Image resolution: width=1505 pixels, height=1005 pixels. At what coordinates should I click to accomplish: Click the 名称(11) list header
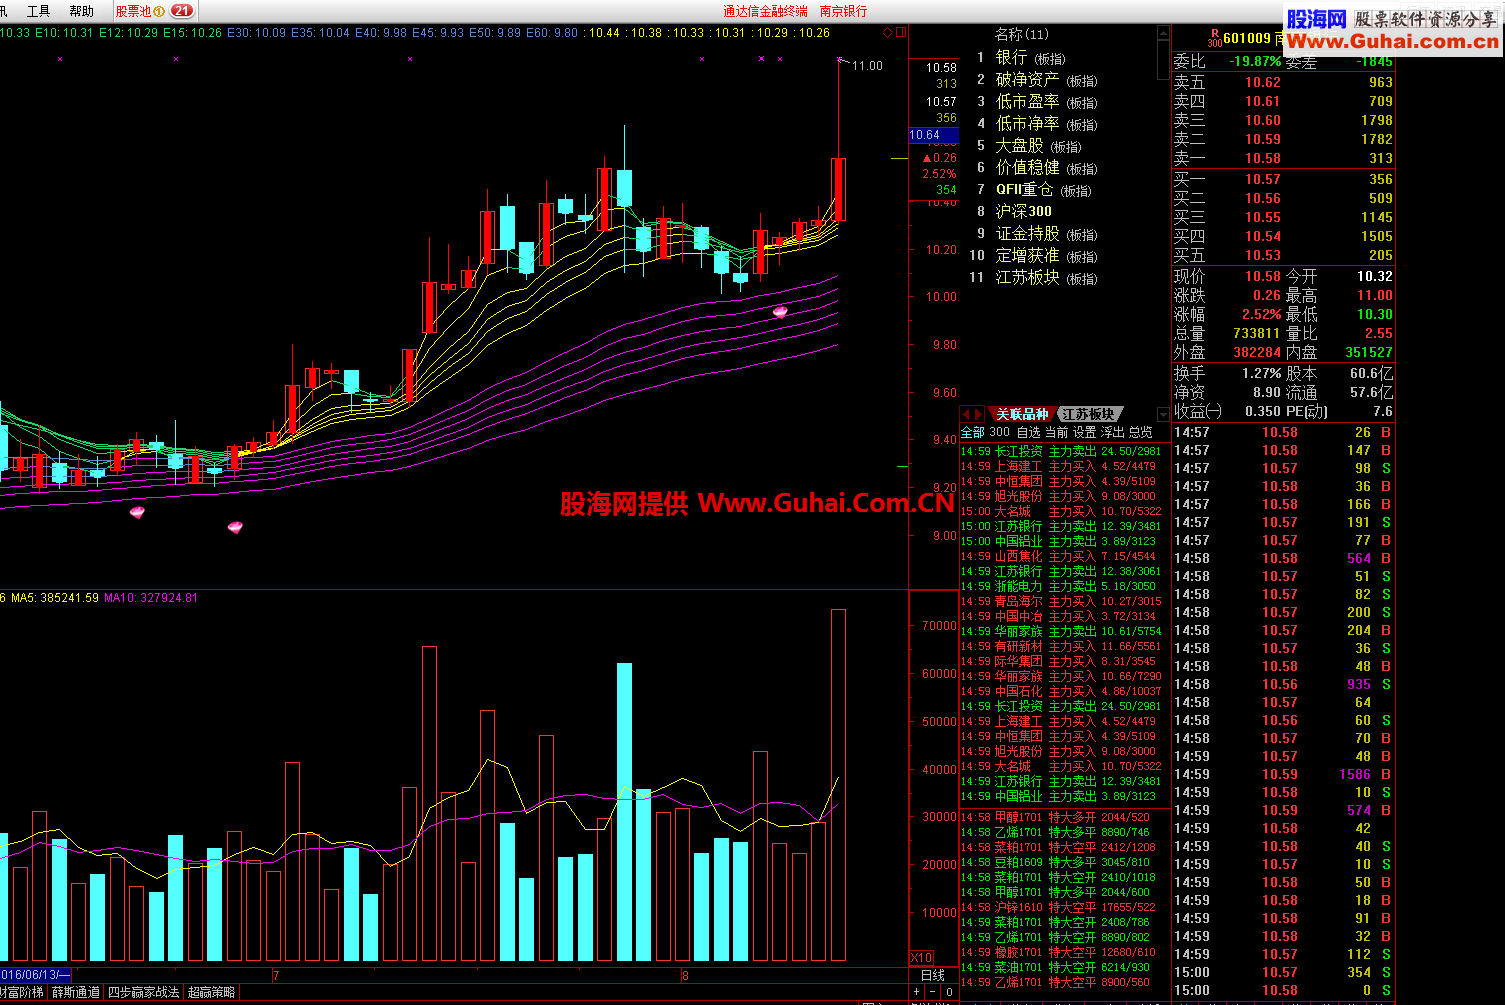tap(1021, 34)
